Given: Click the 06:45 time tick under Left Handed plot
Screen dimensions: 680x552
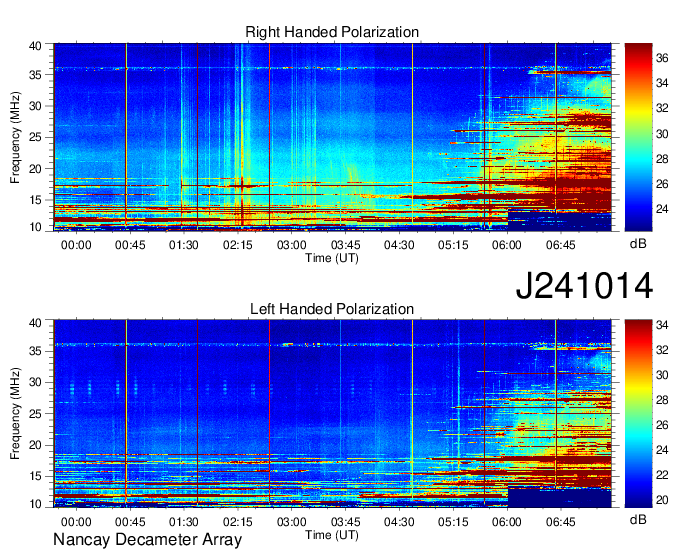Looking at the screenshot, I should click(560, 522).
